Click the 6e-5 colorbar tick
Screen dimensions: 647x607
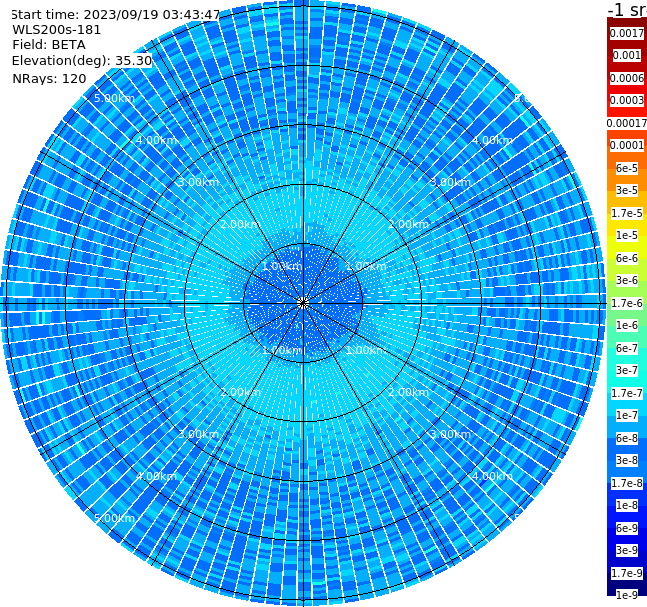(x=627, y=168)
